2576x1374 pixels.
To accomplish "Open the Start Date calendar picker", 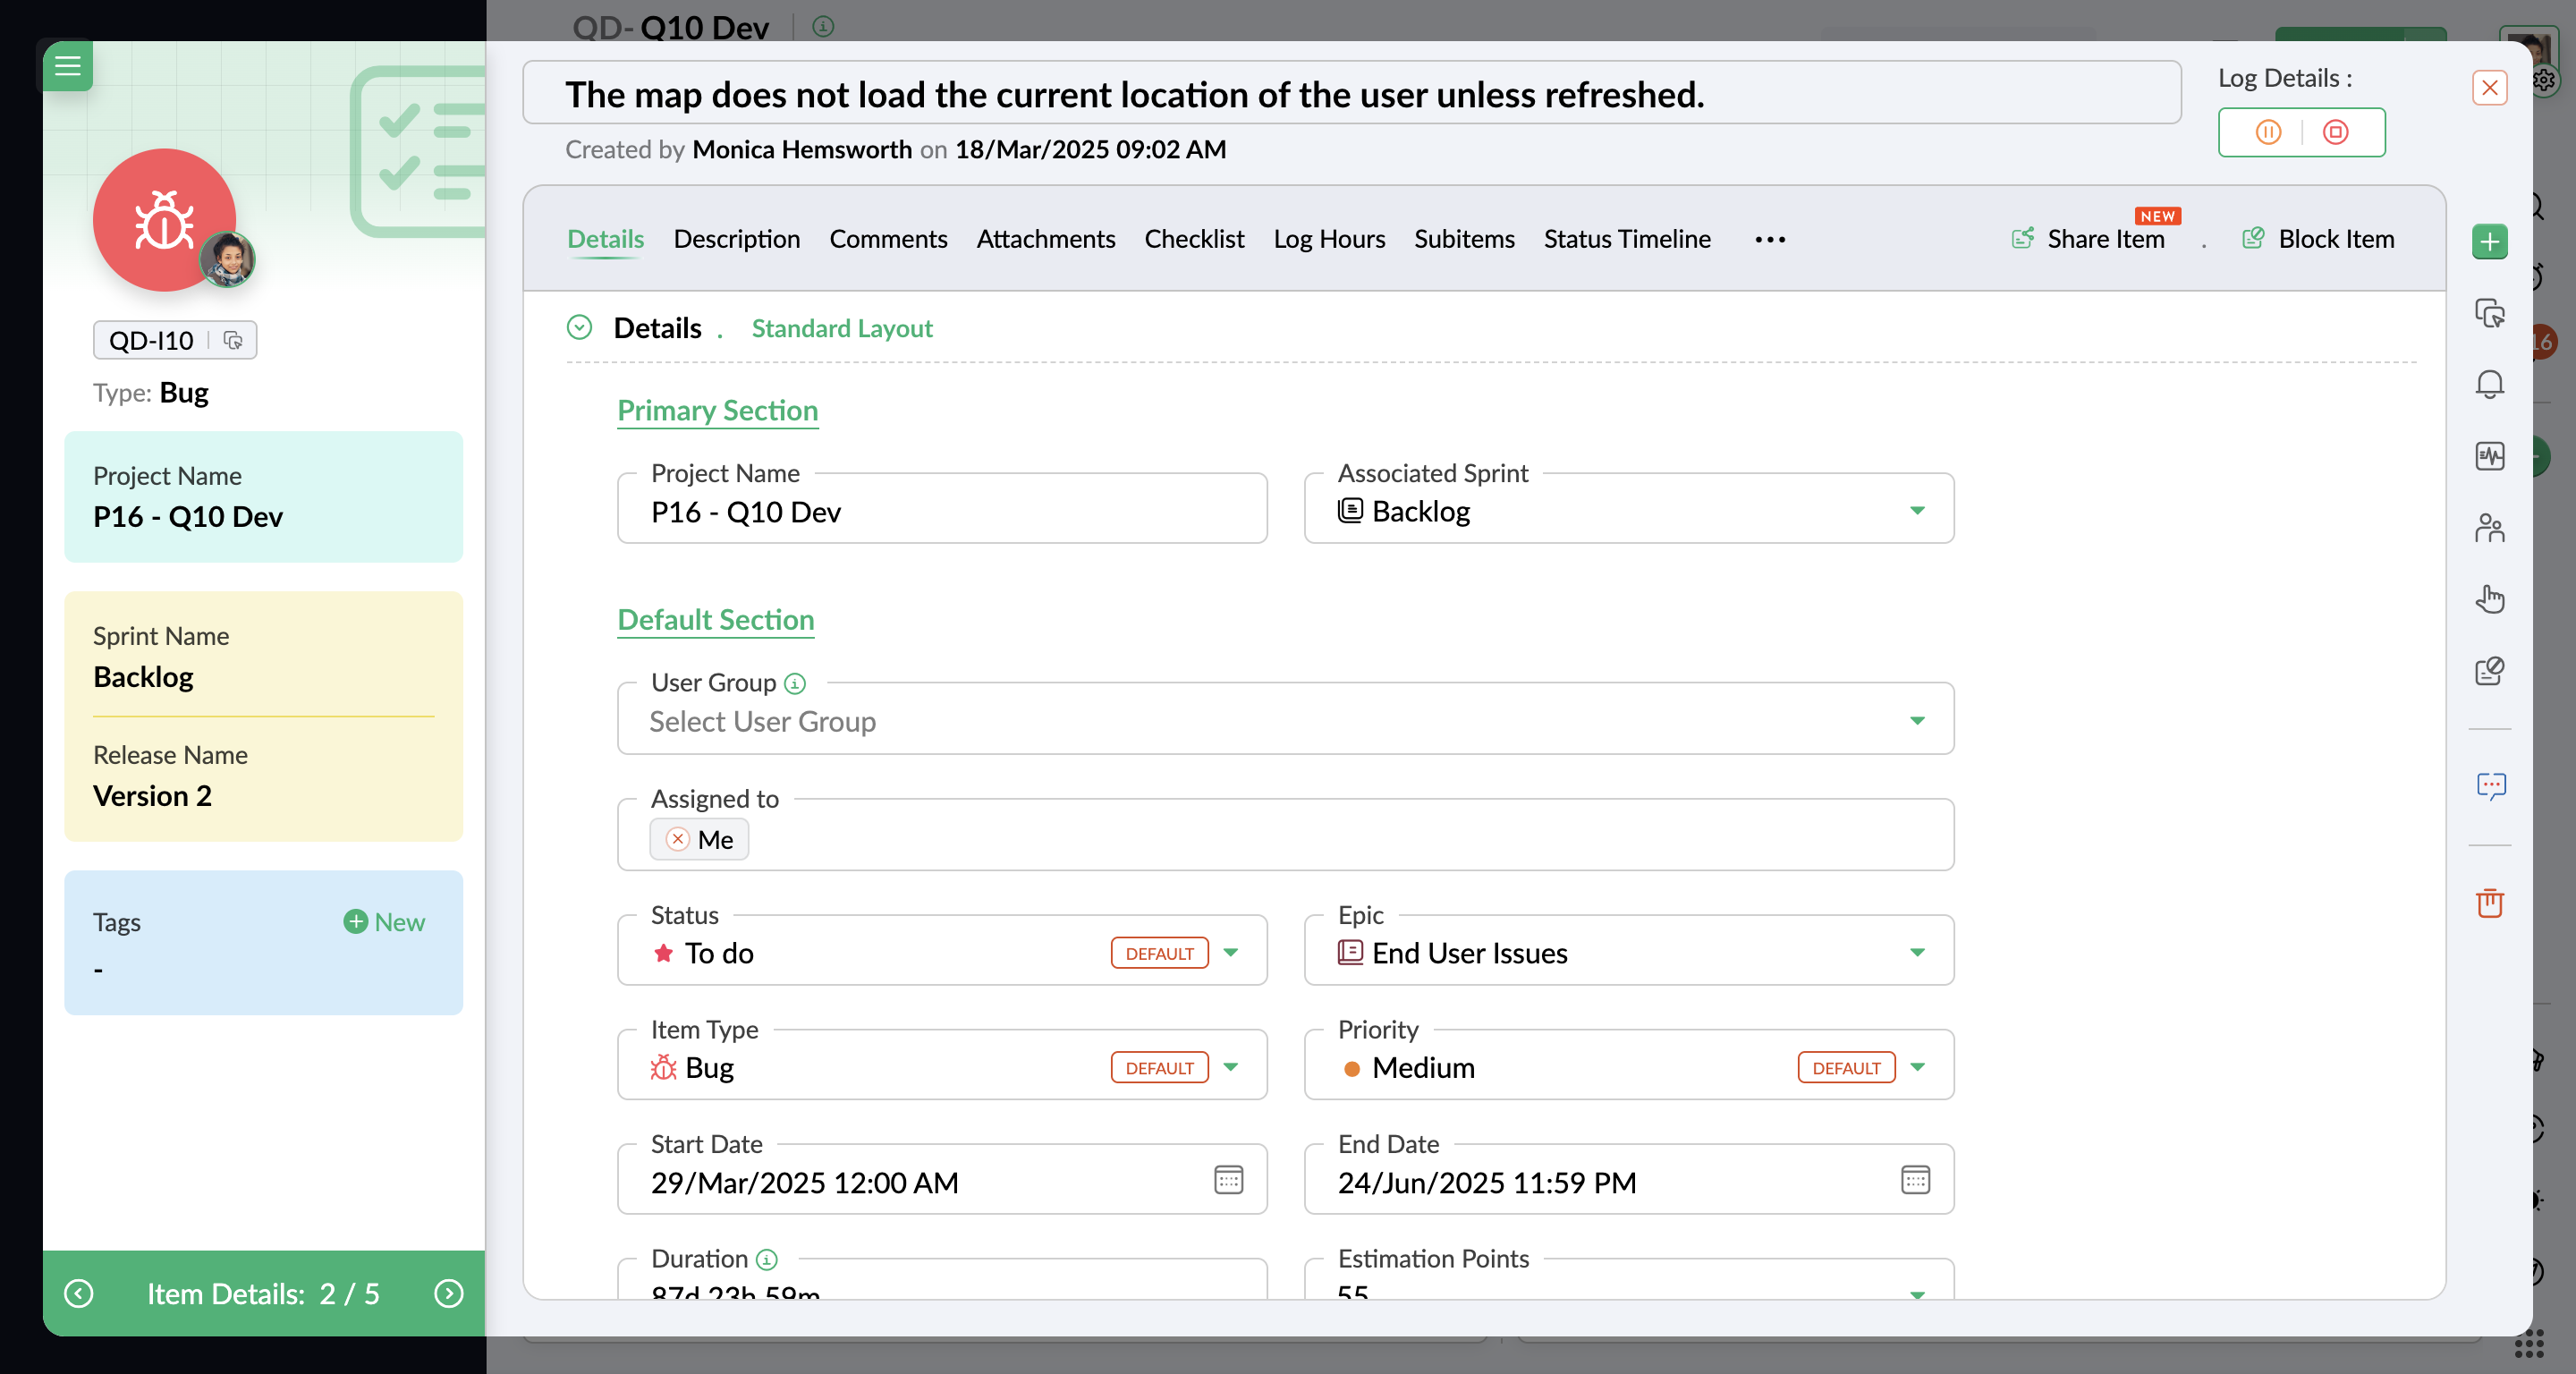I will coord(1228,1180).
